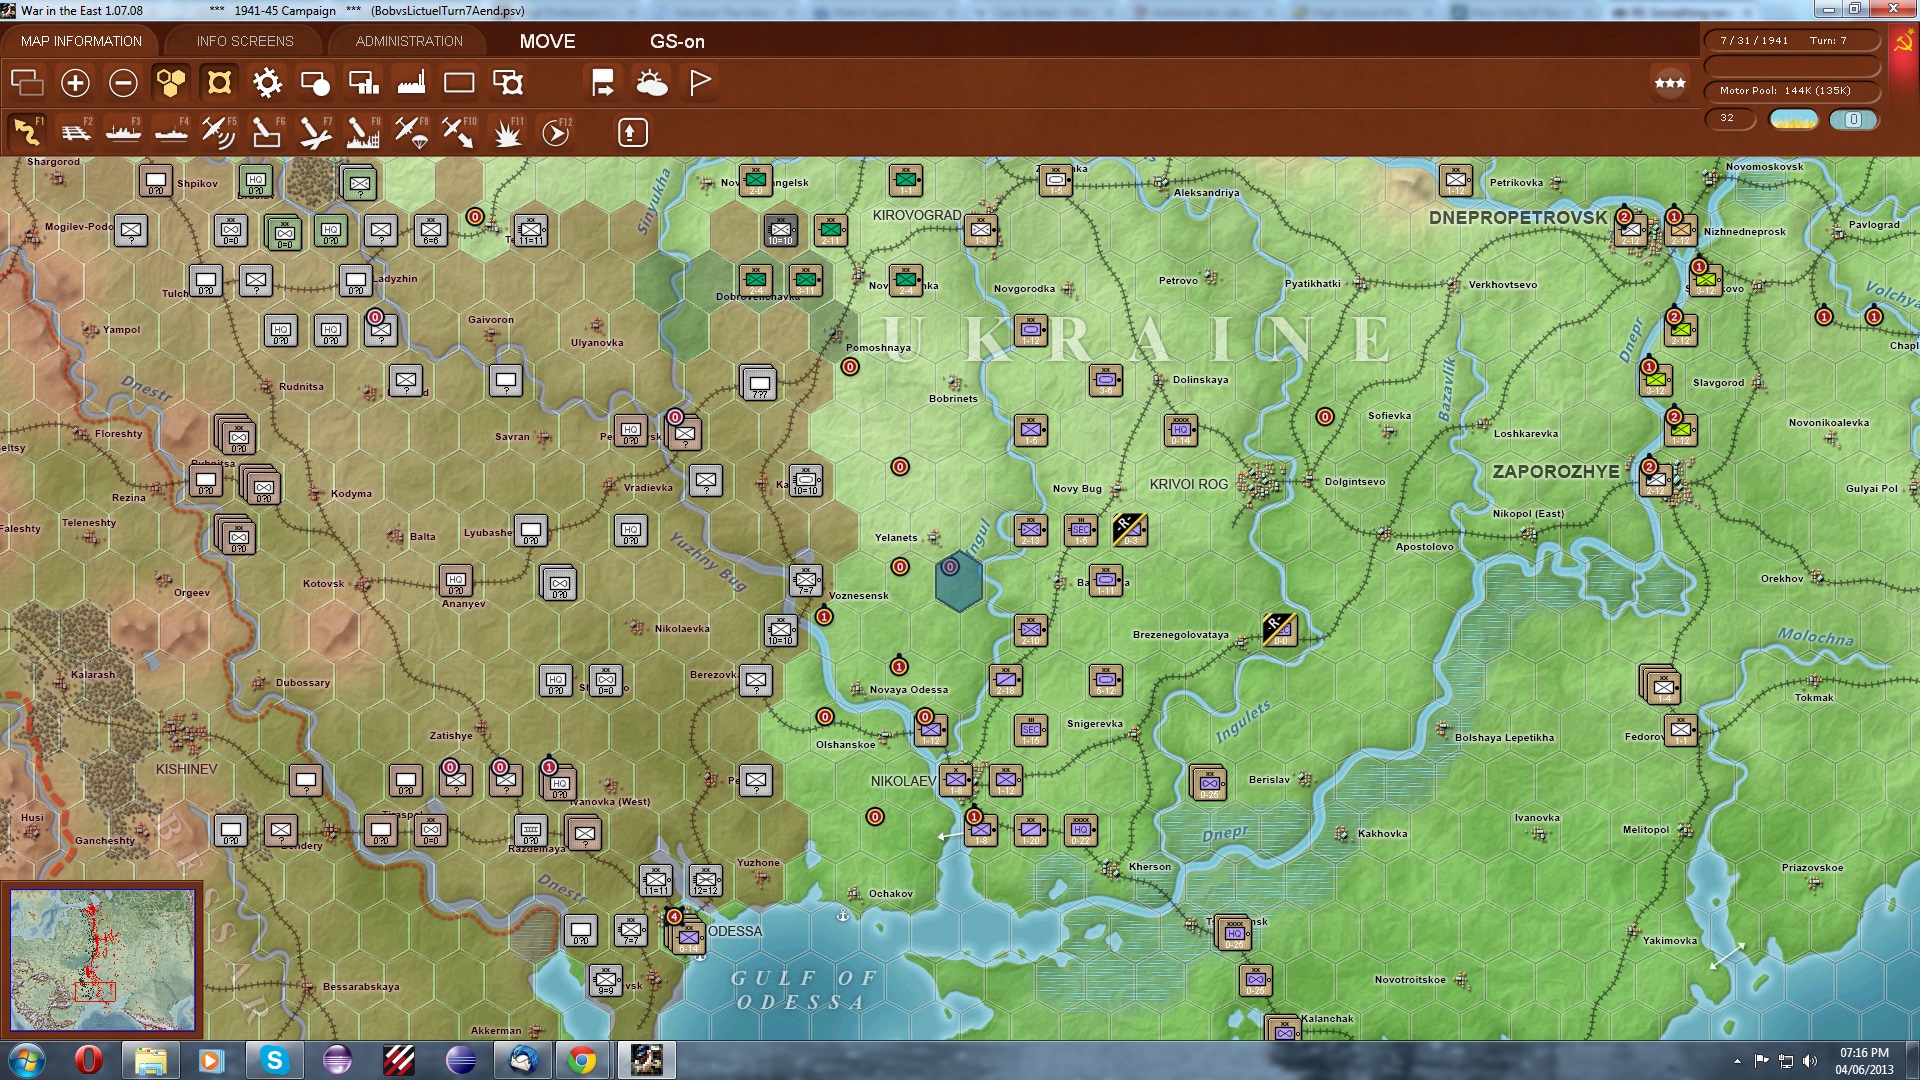Click the GS-on ground support label
Image resolution: width=1920 pixels, height=1080 pixels.
click(x=677, y=41)
